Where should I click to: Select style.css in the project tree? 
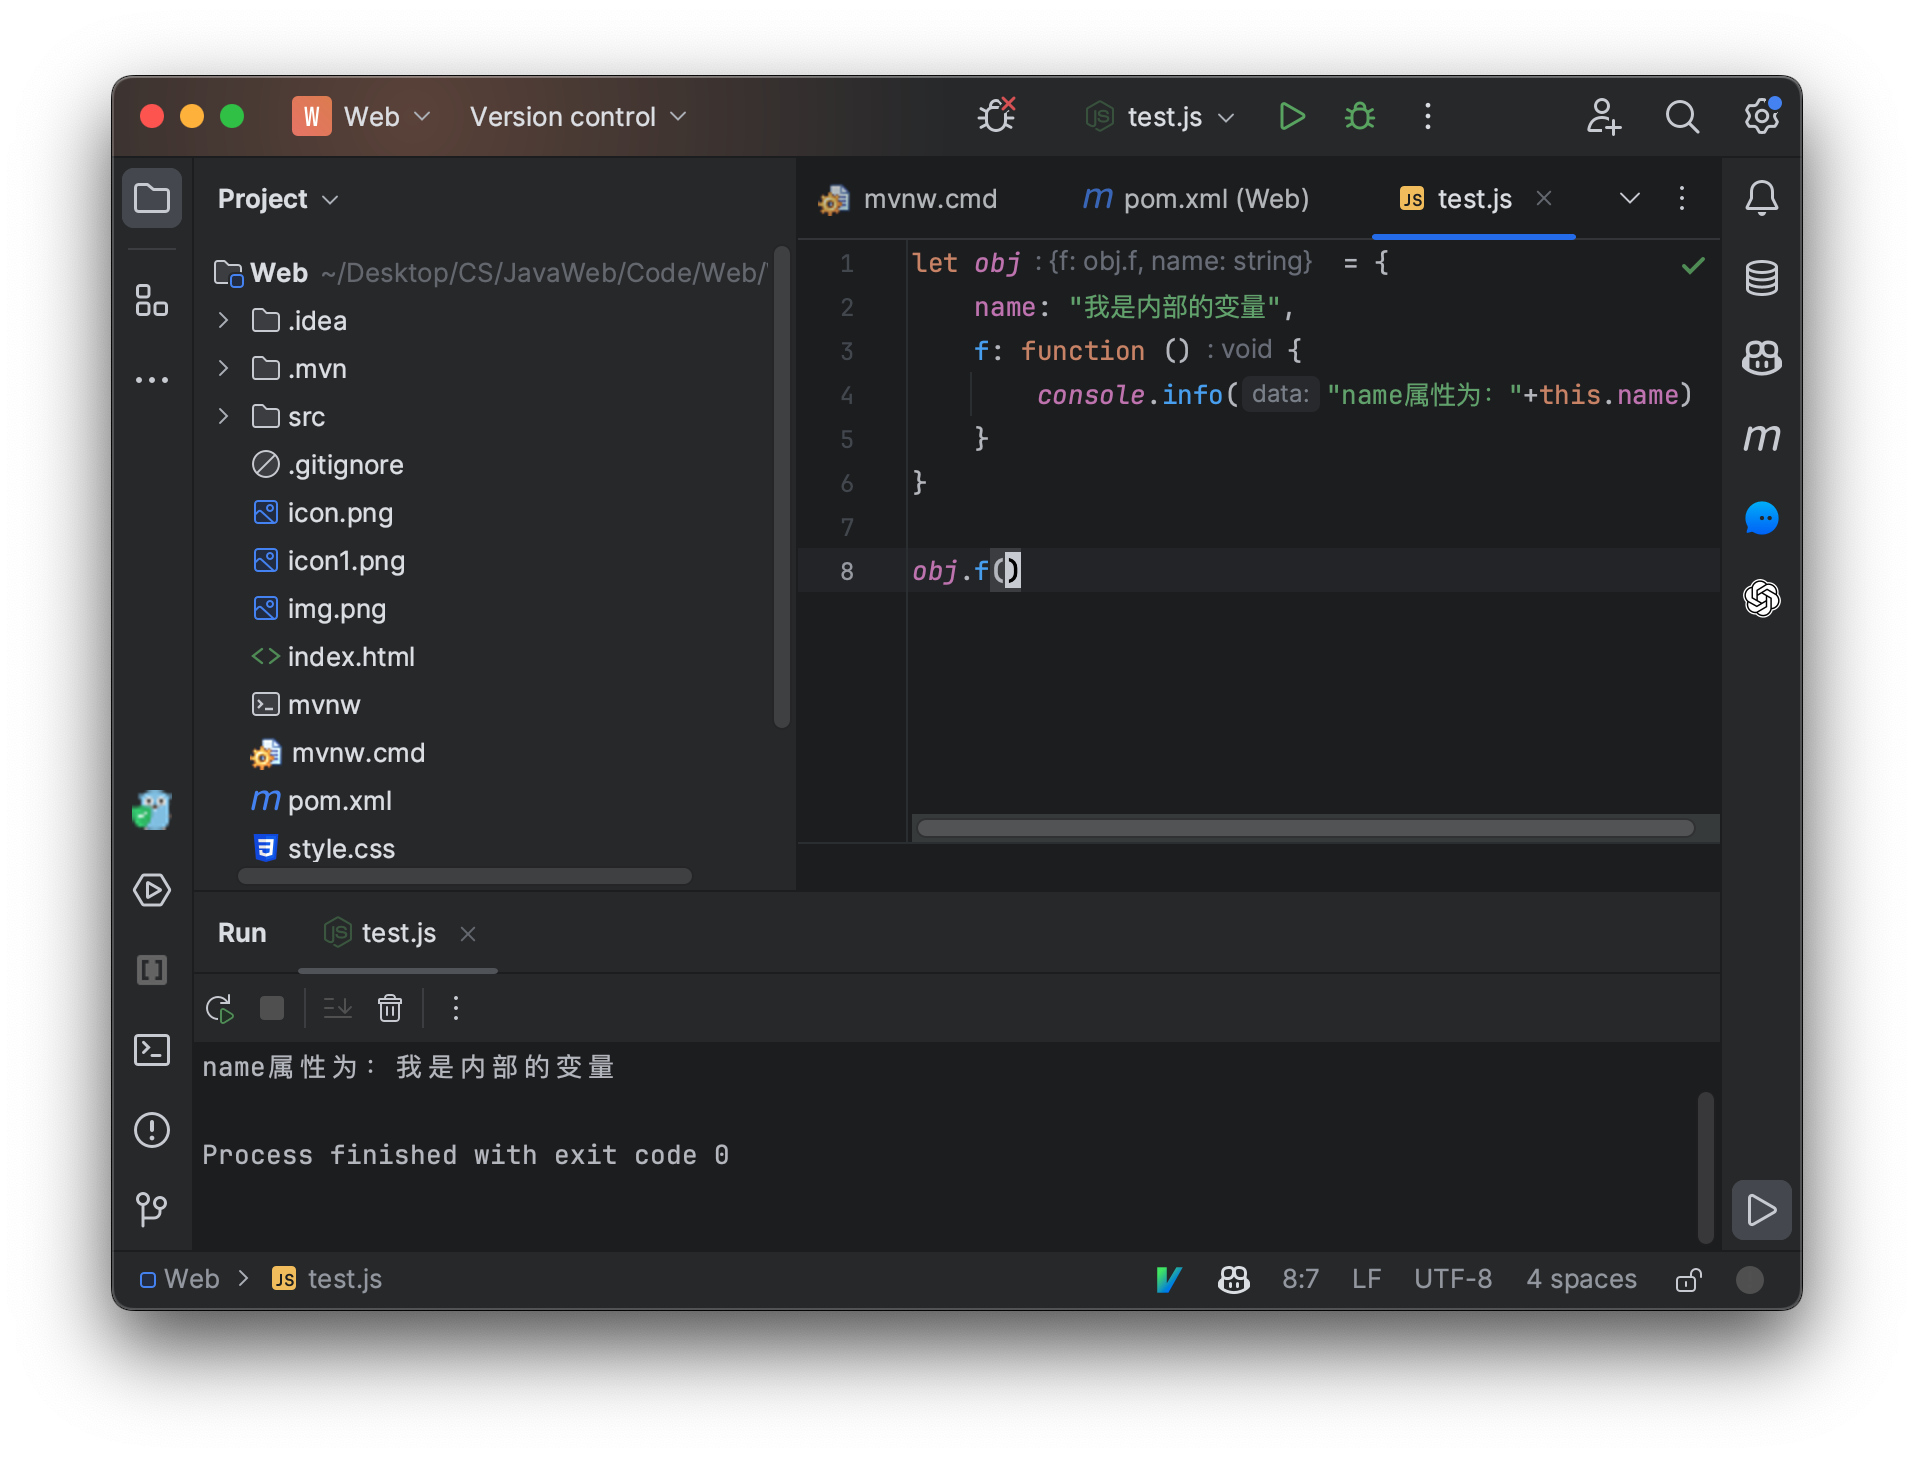pos(324,849)
